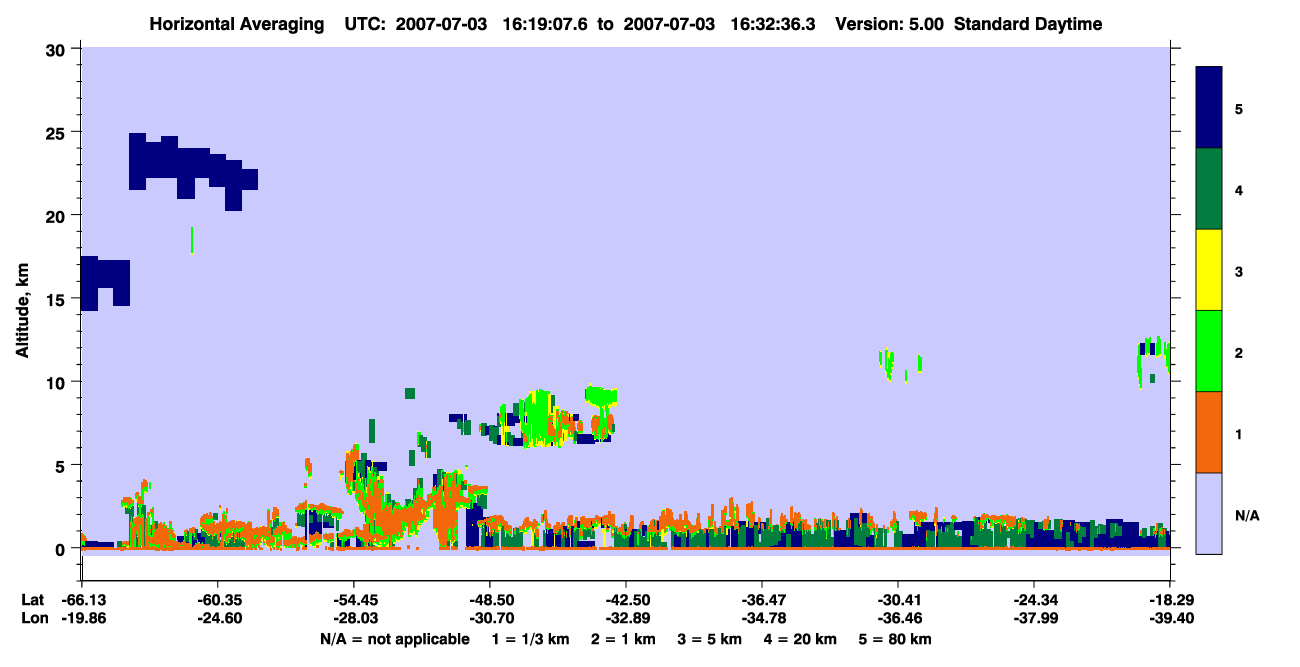
Task: Click the dark green color bar segment labeled 4
Action: pos(1209,189)
